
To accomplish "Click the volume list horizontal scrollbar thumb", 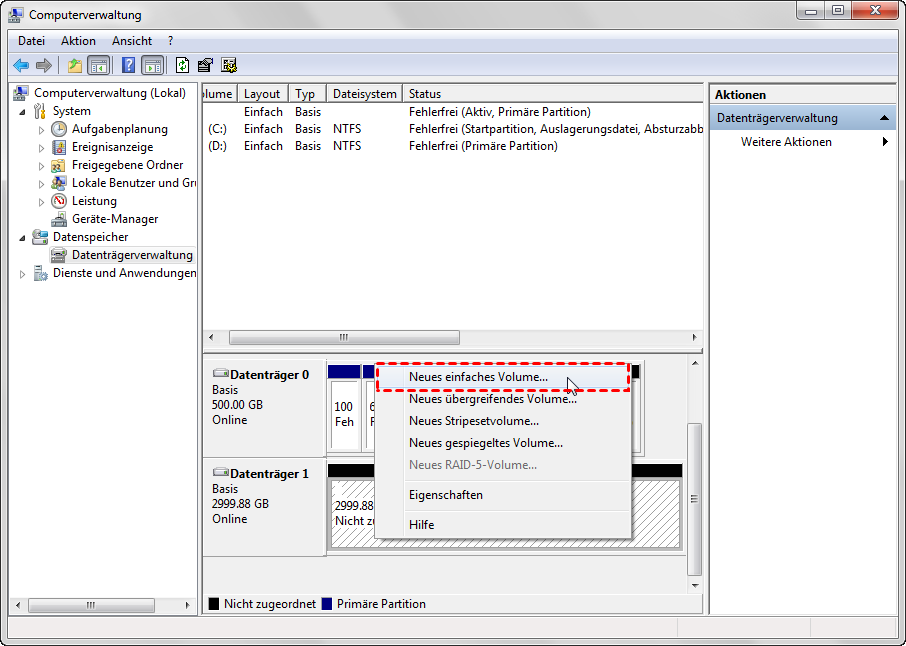I will 344,337.
